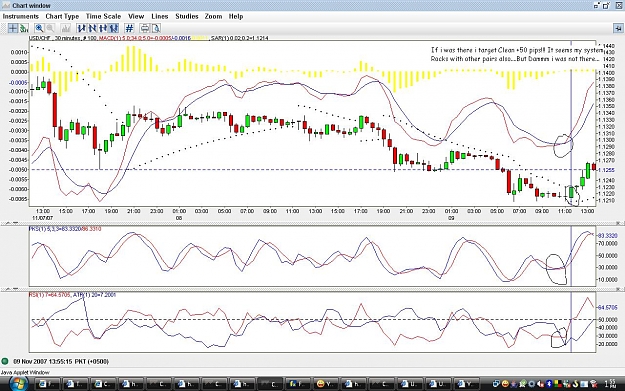Viewport: 625px width, 391px height.
Task: Open the Help menu
Action: tap(236, 16)
